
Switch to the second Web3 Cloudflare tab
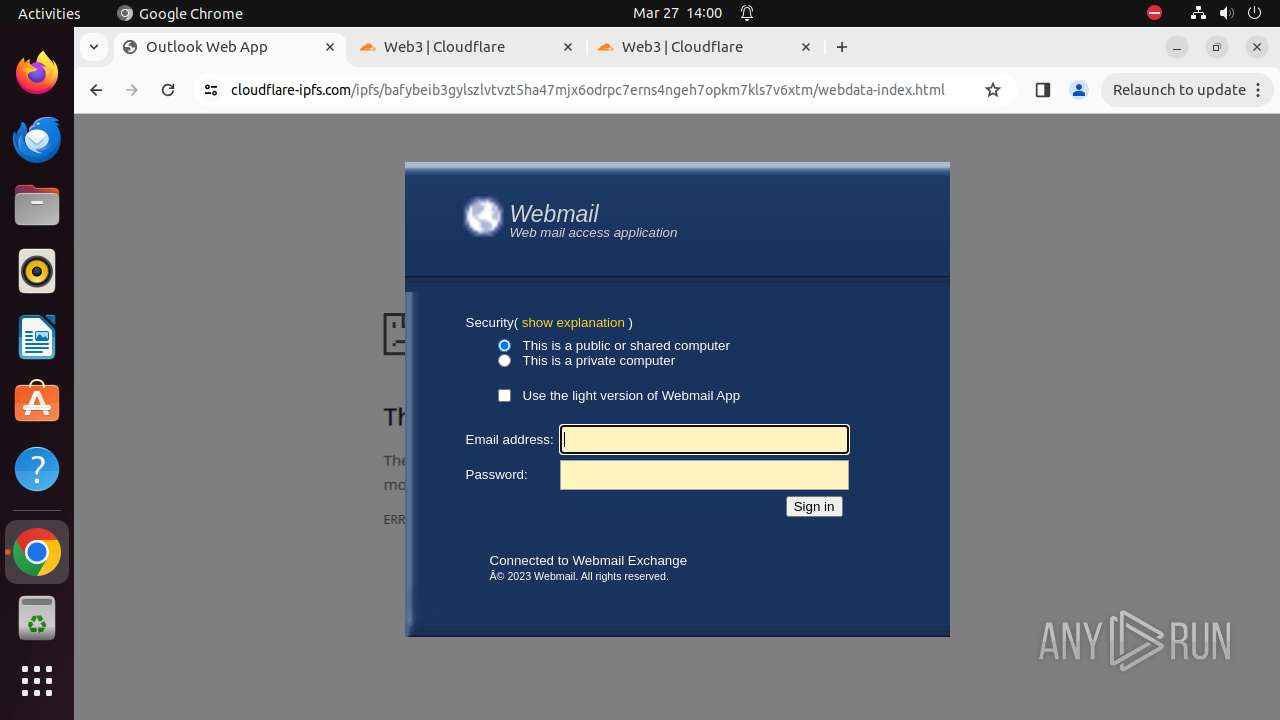tap(466, 47)
